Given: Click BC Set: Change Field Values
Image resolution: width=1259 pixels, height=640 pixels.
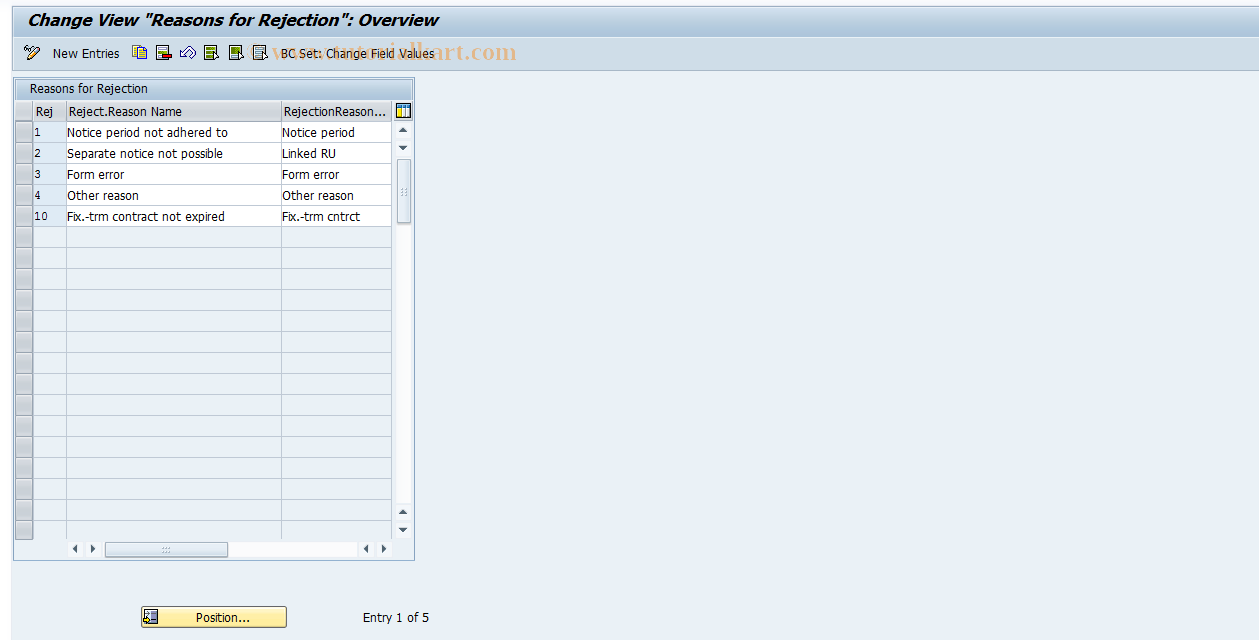Looking at the screenshot, I should click(x=357, y=54).
